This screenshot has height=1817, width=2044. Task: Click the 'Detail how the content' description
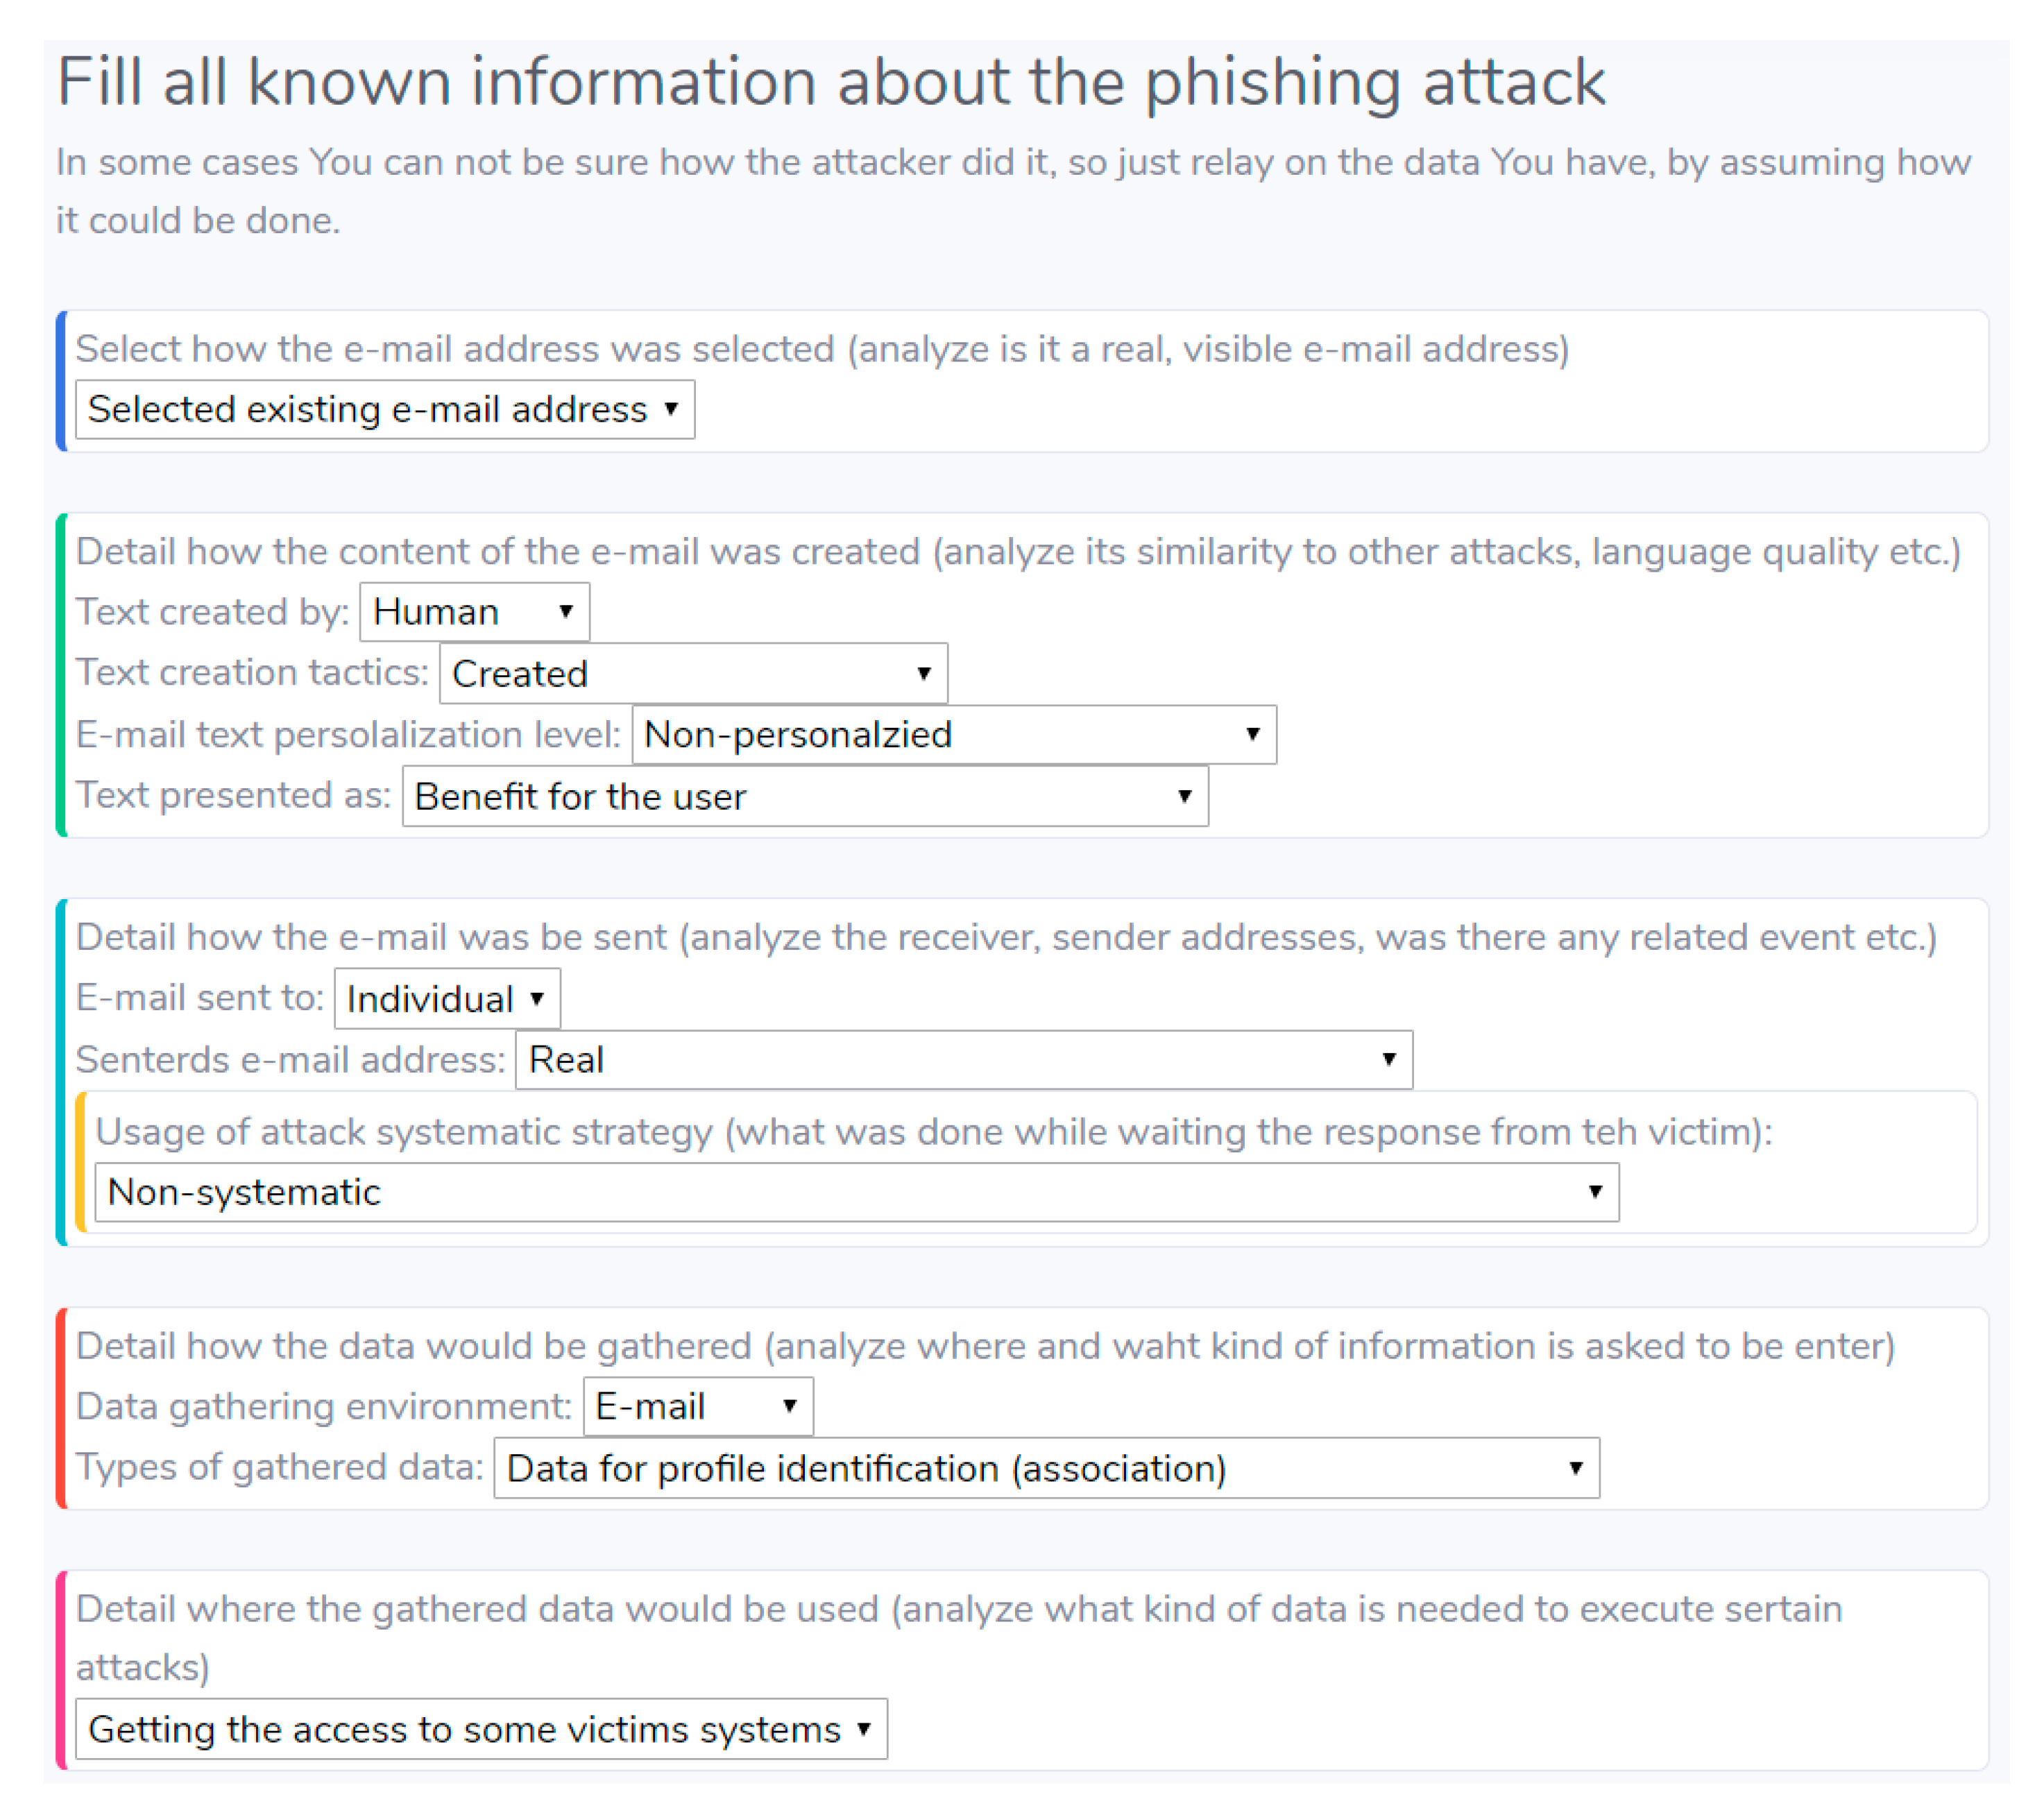click(1018, 552)
